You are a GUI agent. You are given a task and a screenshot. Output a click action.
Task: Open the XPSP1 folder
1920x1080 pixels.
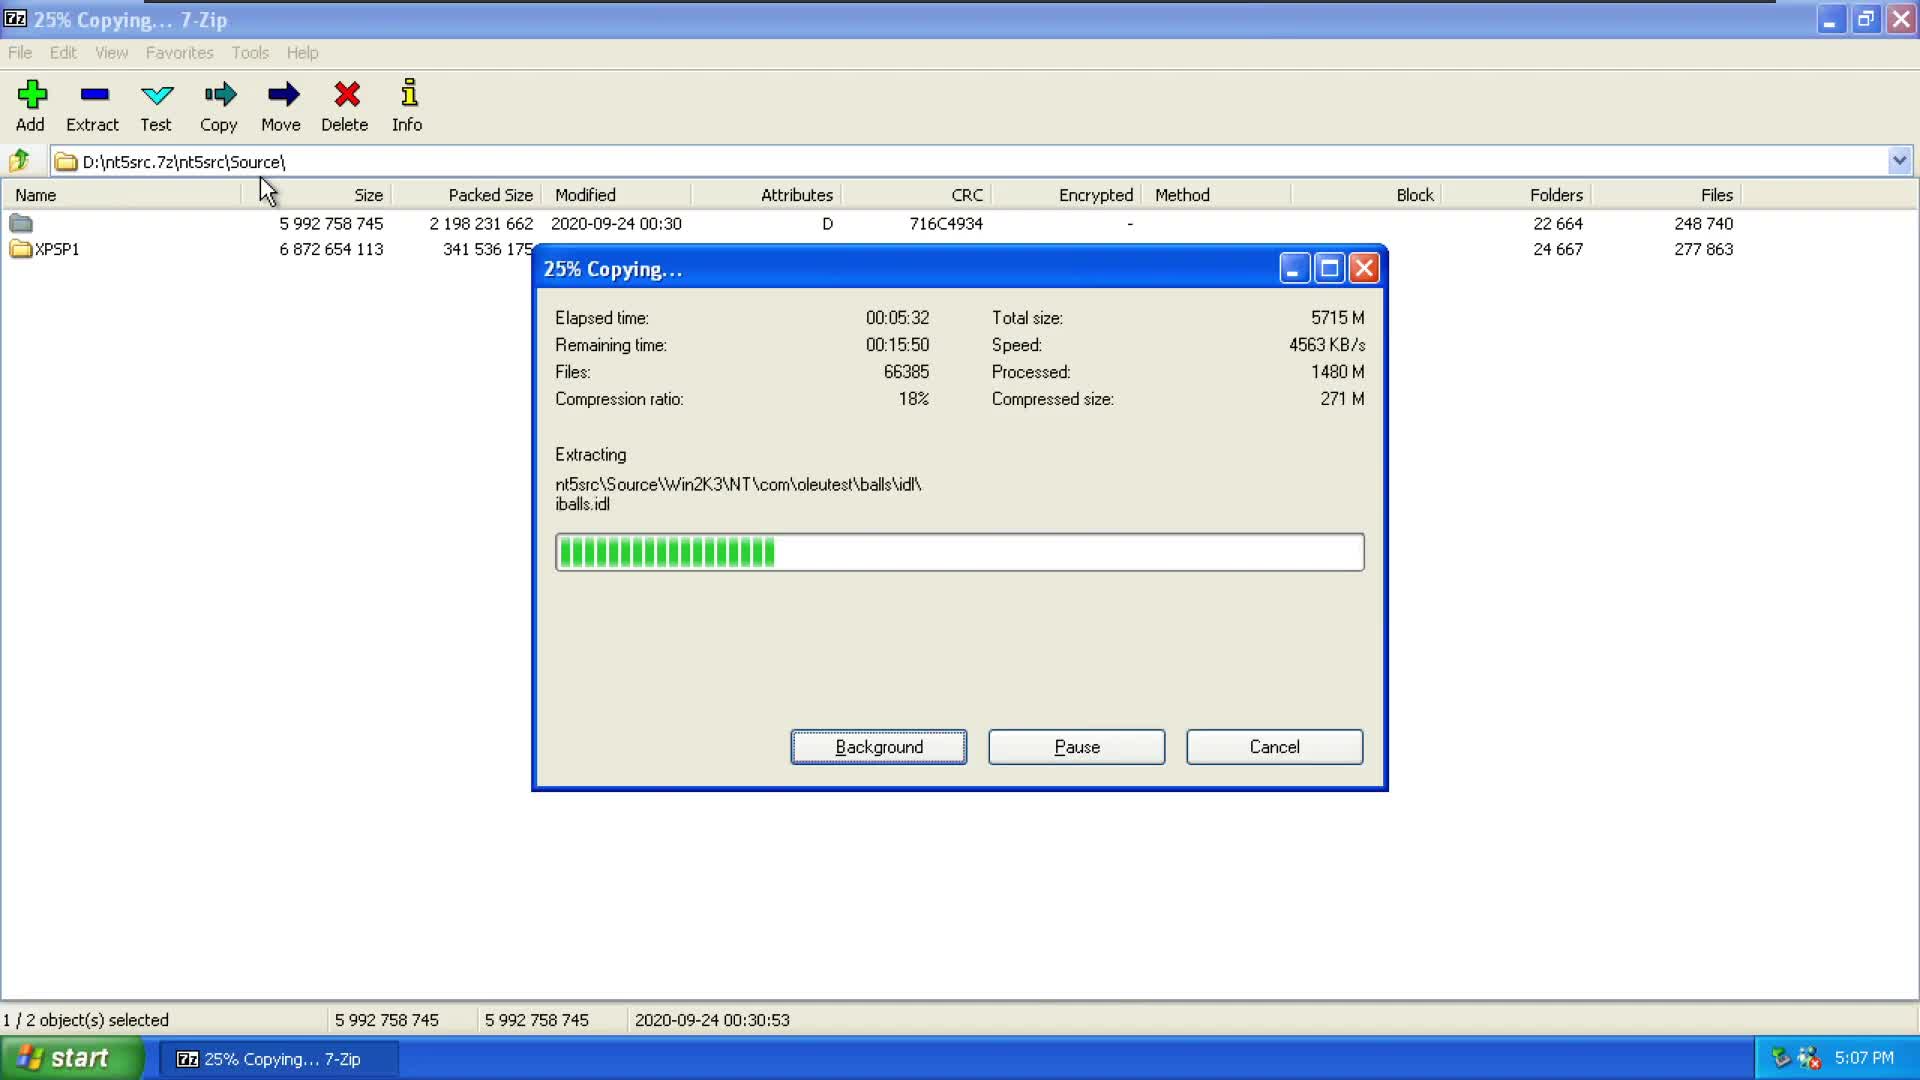pyautogui.click(x=56, y=249)
